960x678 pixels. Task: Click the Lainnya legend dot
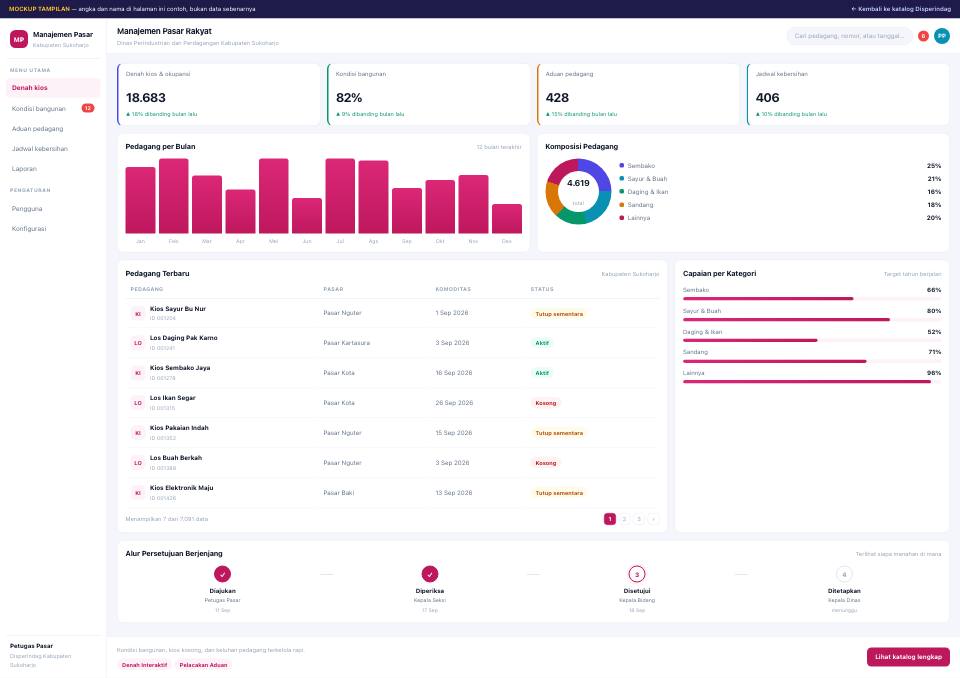click(622, 217)
